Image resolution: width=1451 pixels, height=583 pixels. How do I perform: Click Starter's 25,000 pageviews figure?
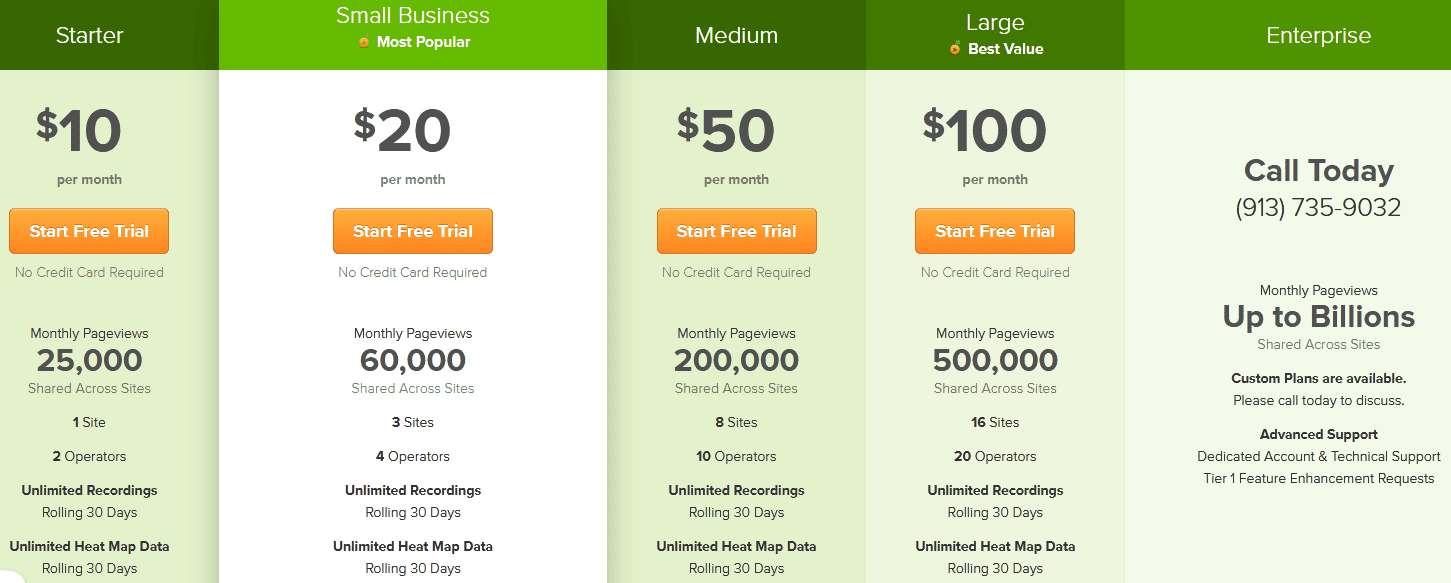[x=89, y=359]
